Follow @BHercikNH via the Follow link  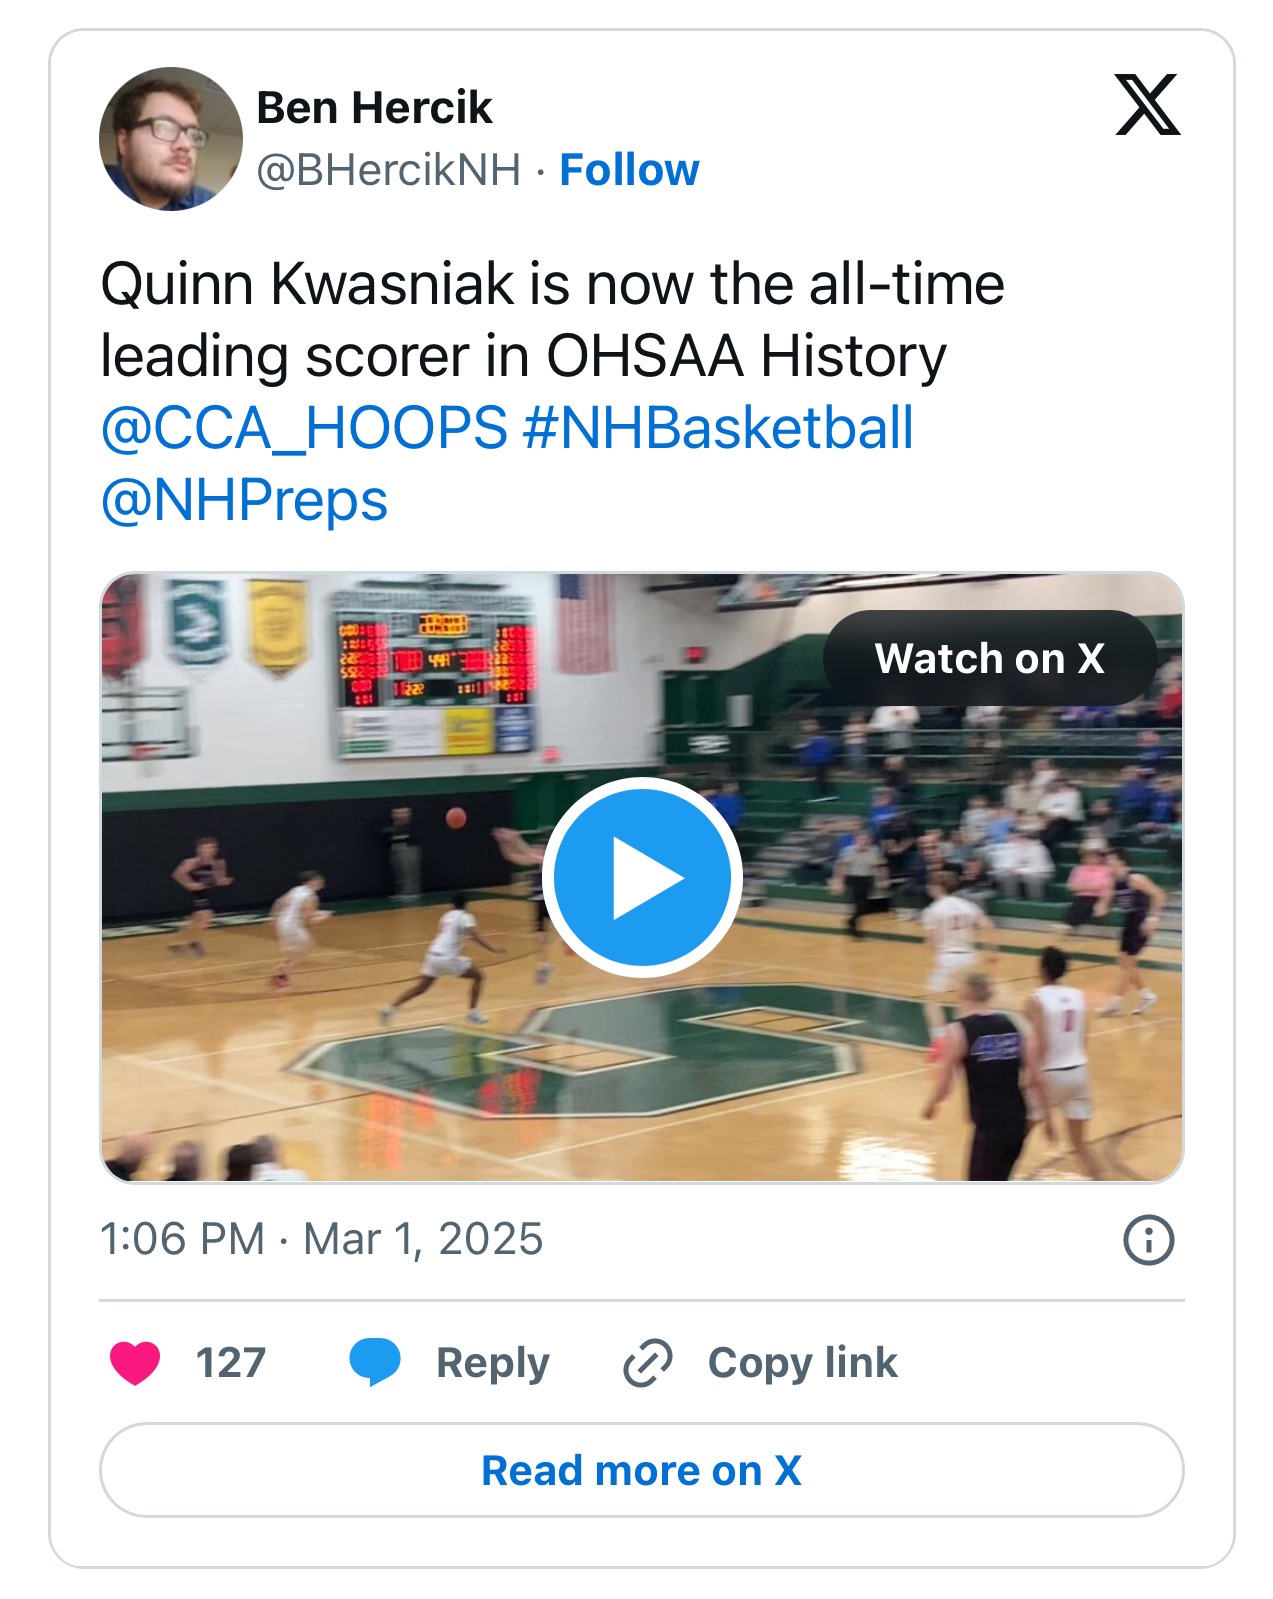pyautogui.click(x=630, y=170)
